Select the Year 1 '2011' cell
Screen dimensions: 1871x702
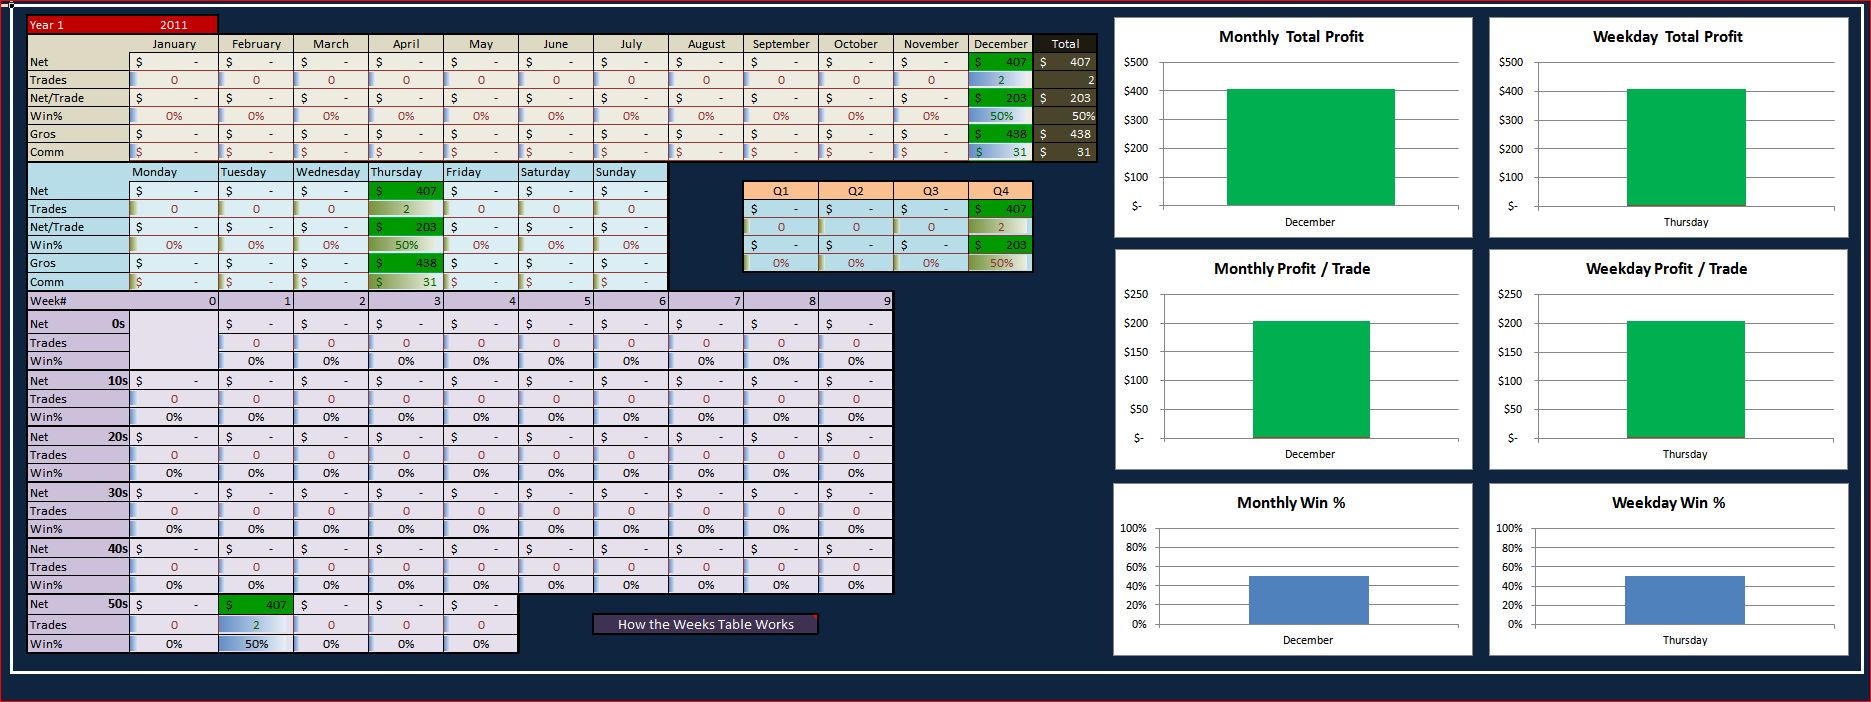pos(173,25)
